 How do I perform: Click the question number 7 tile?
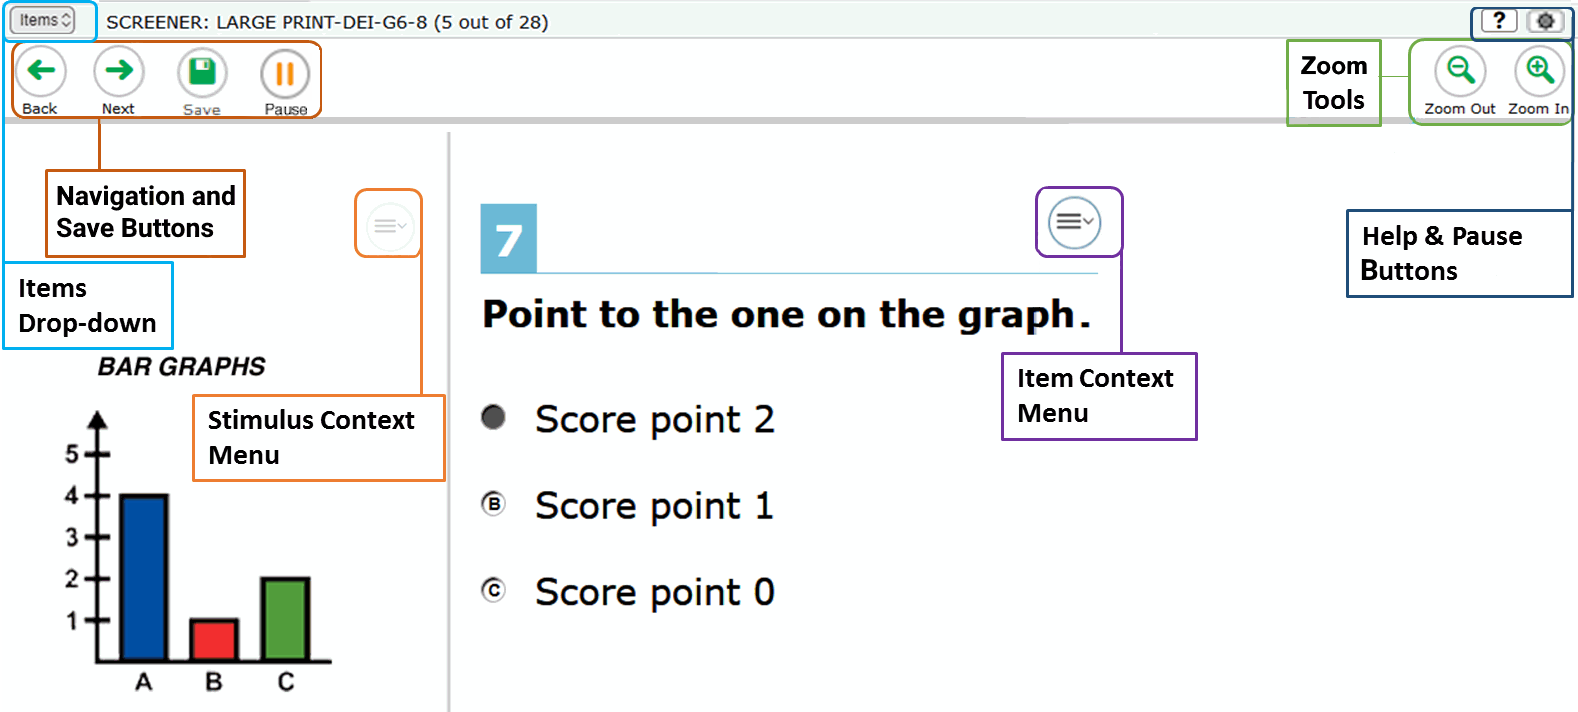pyautogui.click(x=509, y=238)
